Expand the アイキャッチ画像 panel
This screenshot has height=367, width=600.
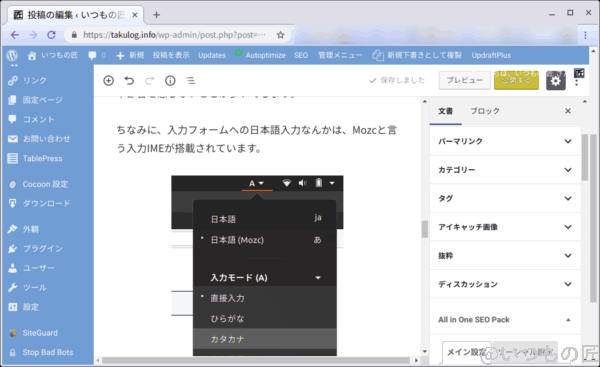point(505,227)
